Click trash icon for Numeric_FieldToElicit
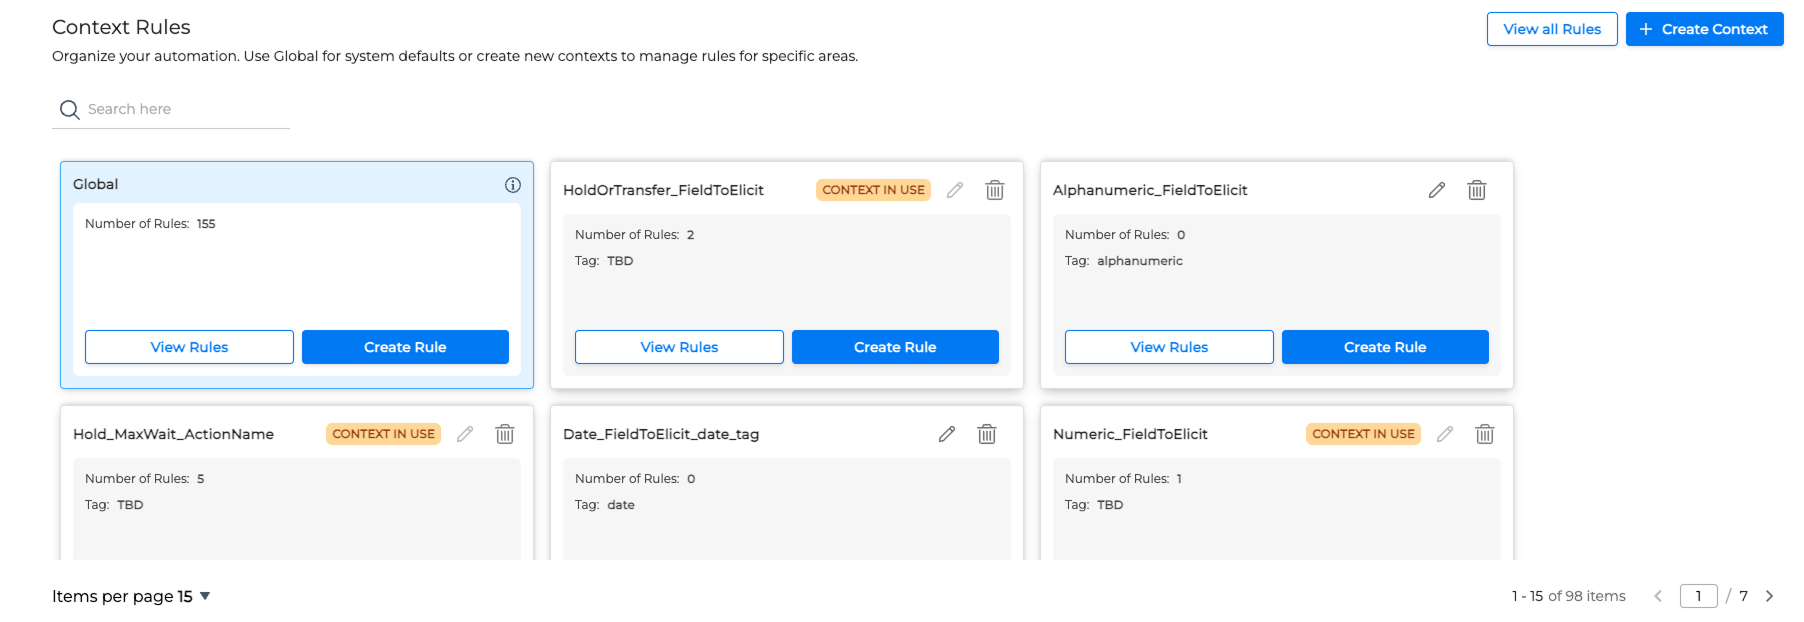 1485,434
